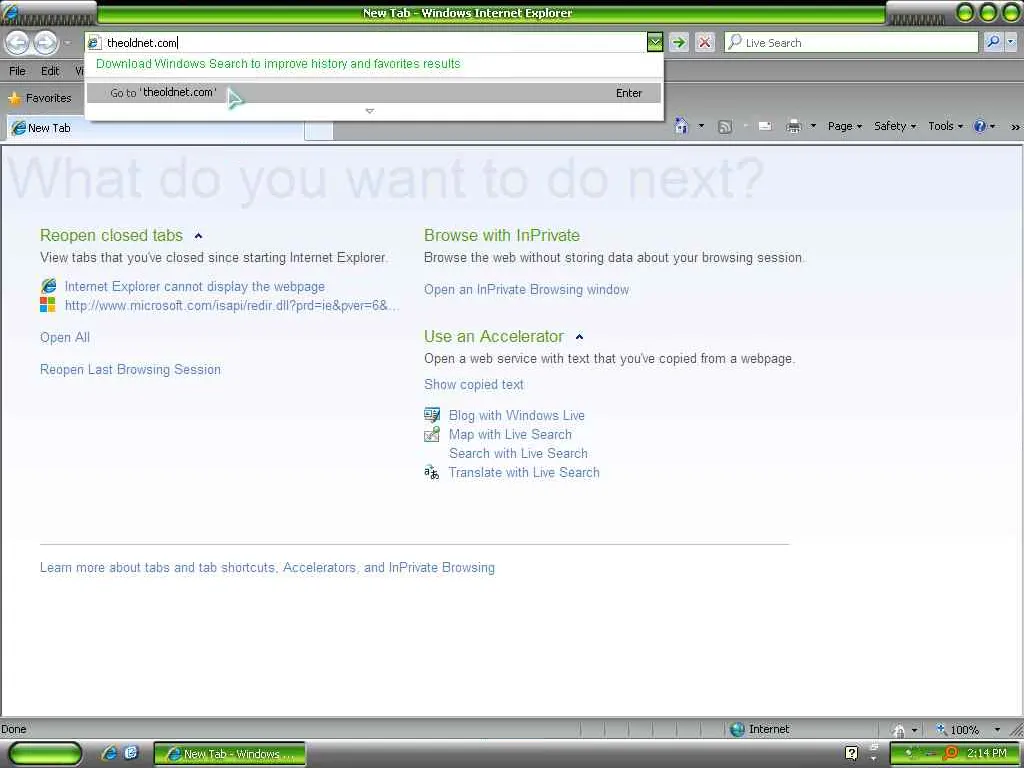Open the File menu
Viewport: 1024px width, 768px height.
(18, 71)
